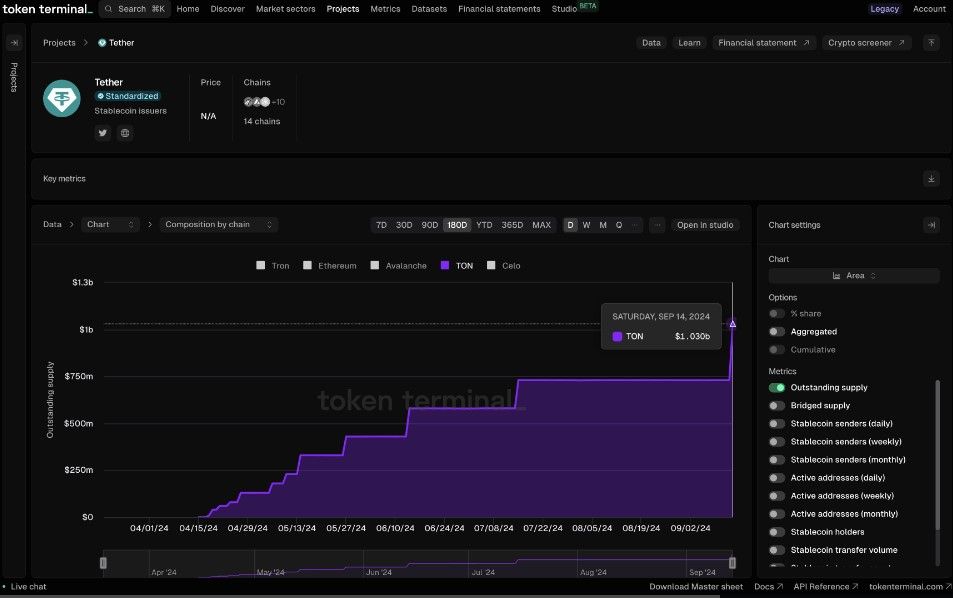The height and width of the screenshot is (598, 953).
Task: Click Download Master sheet link
Action: coord(696,587)
